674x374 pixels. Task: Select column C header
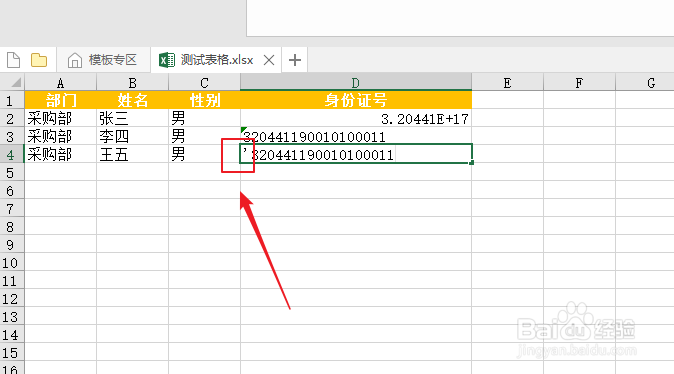[x=204, y=83]
